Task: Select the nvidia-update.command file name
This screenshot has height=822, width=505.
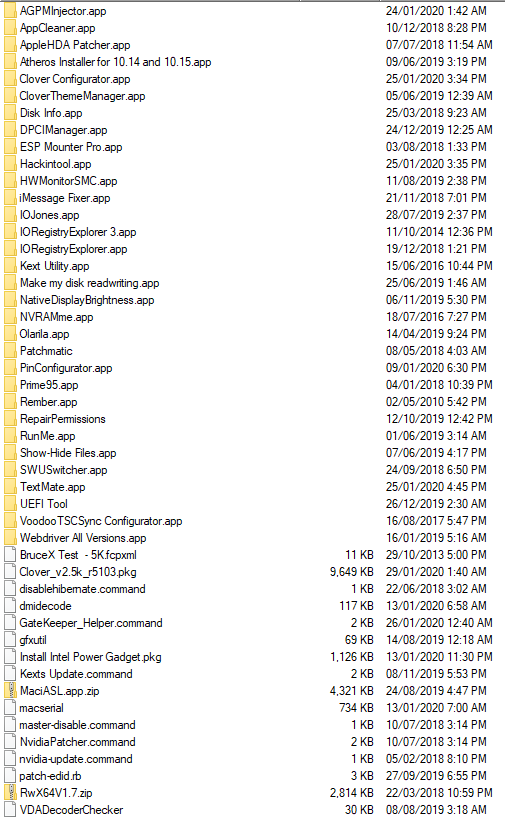Action: pos(76,759)
